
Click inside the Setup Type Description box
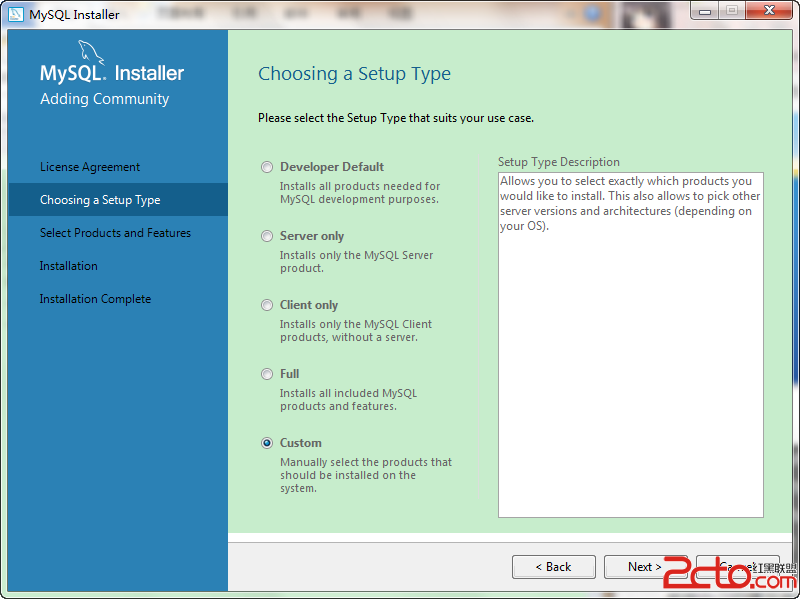click(631, 345)
